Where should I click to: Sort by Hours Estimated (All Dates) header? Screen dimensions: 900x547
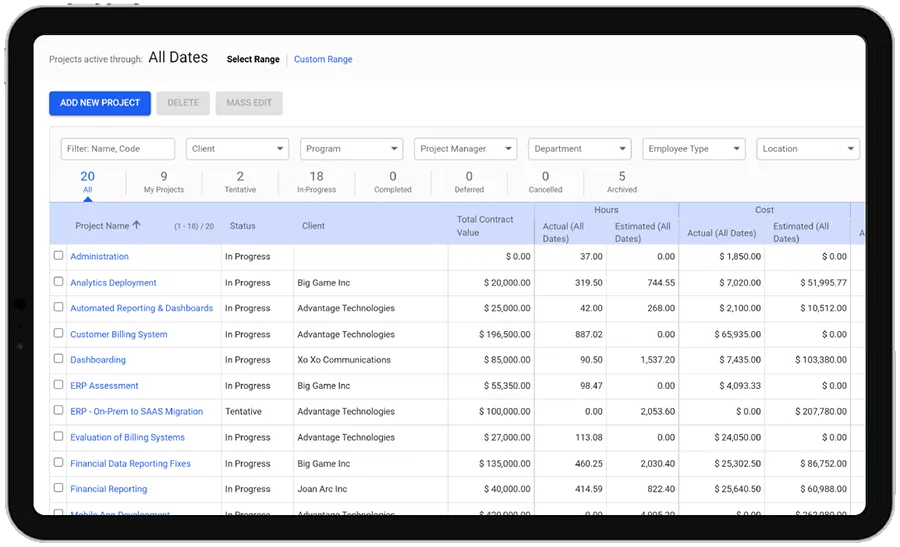tap(642, 232)
